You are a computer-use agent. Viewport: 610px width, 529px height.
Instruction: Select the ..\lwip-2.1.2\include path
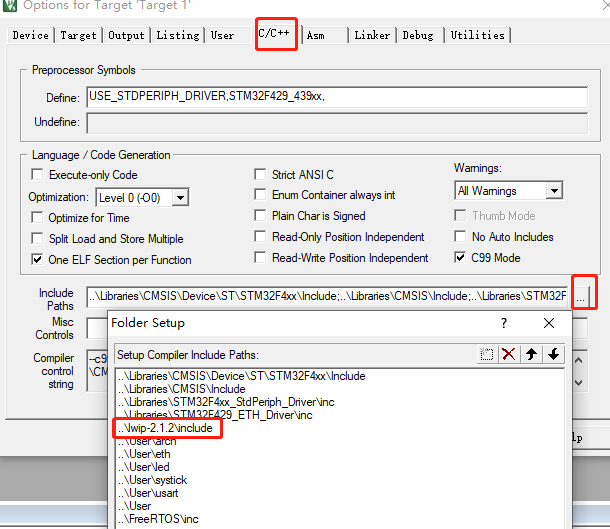point(340,428)
